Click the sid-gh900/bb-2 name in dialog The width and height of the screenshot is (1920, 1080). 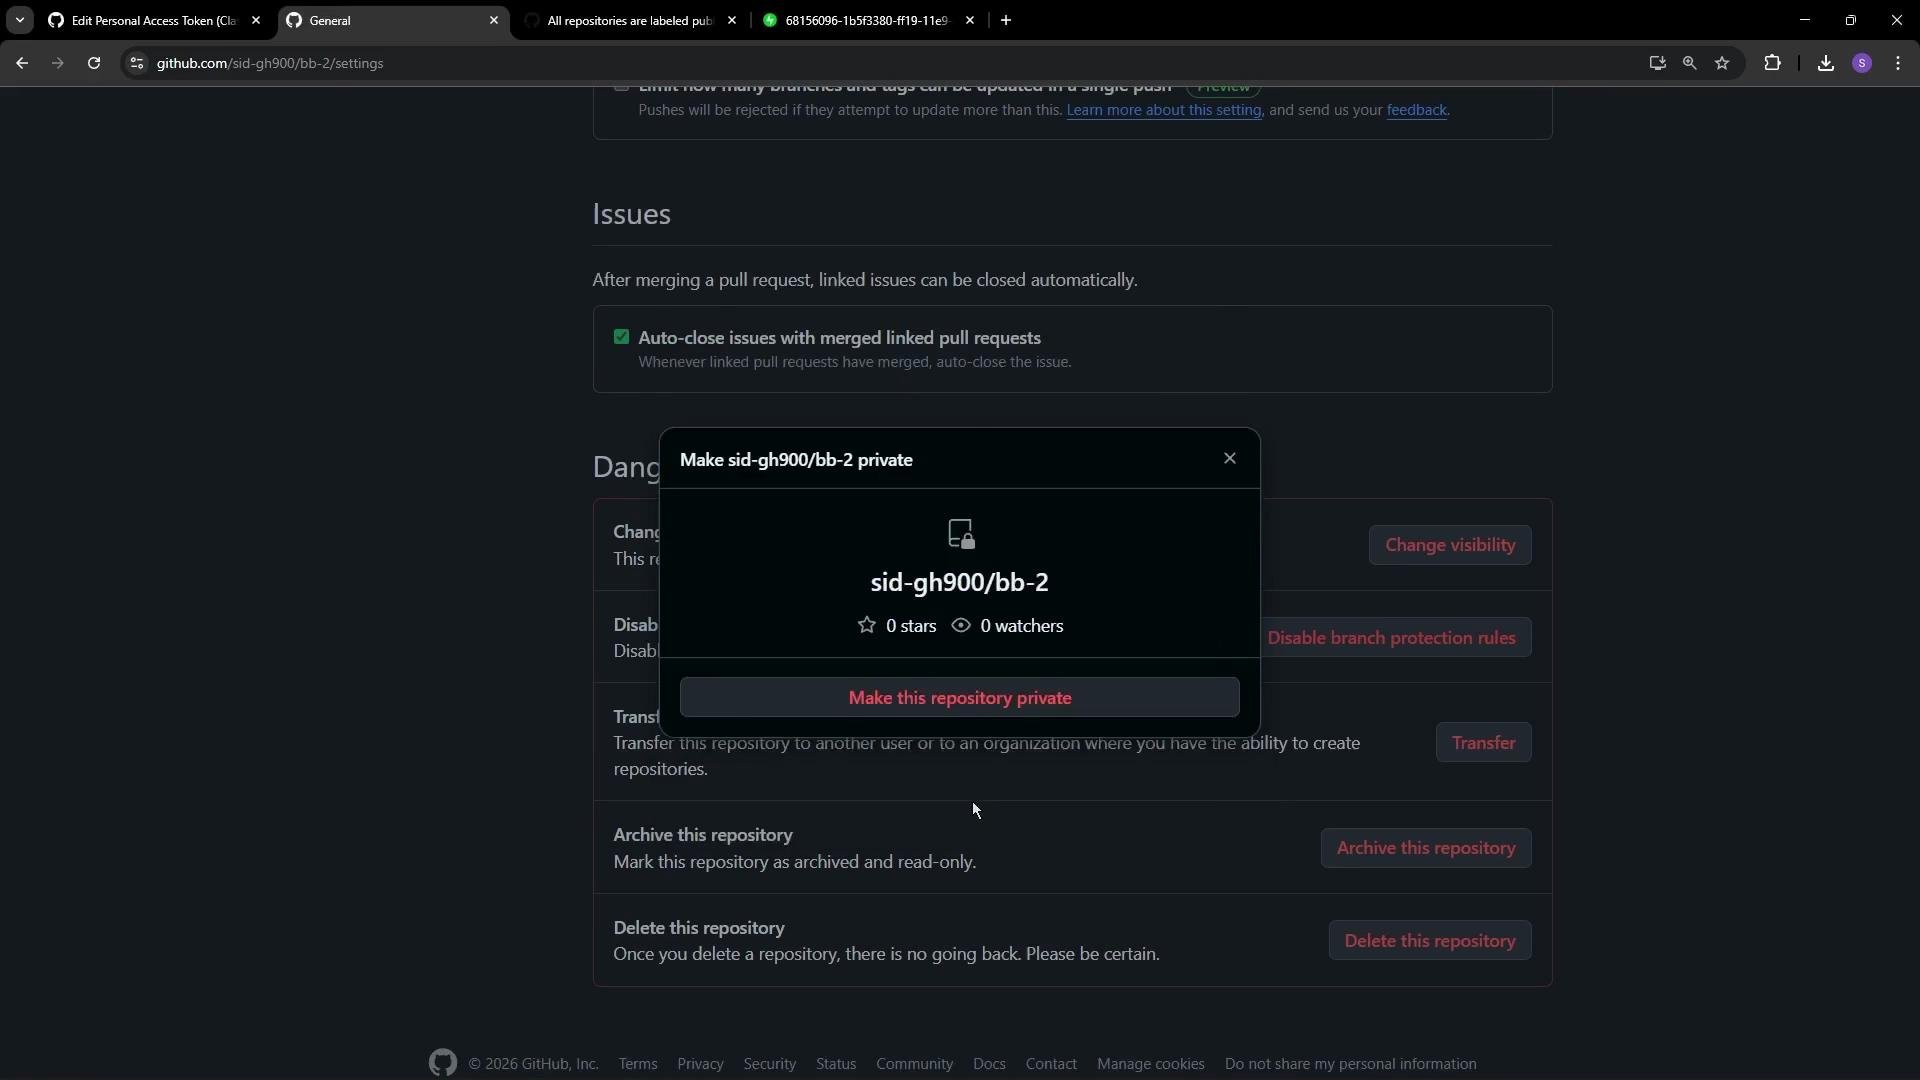[x=959, y=582]
